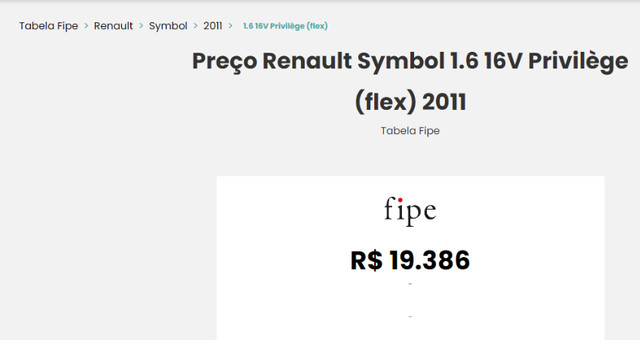640x362 pixels.
Task: Click the chevron between Renault and Symbol
Action: pyautogui.click(x=141, y=26)
